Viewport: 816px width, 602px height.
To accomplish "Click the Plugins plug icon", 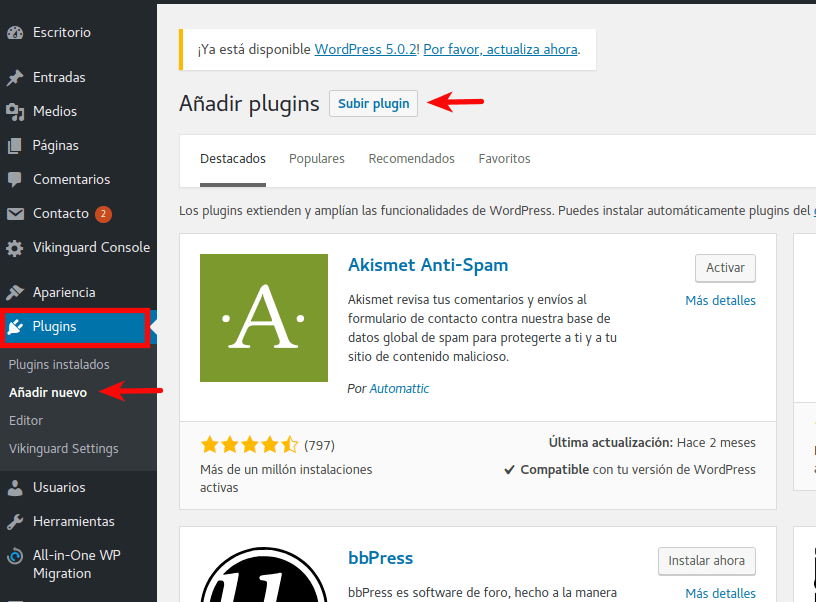I will point(15,327).
